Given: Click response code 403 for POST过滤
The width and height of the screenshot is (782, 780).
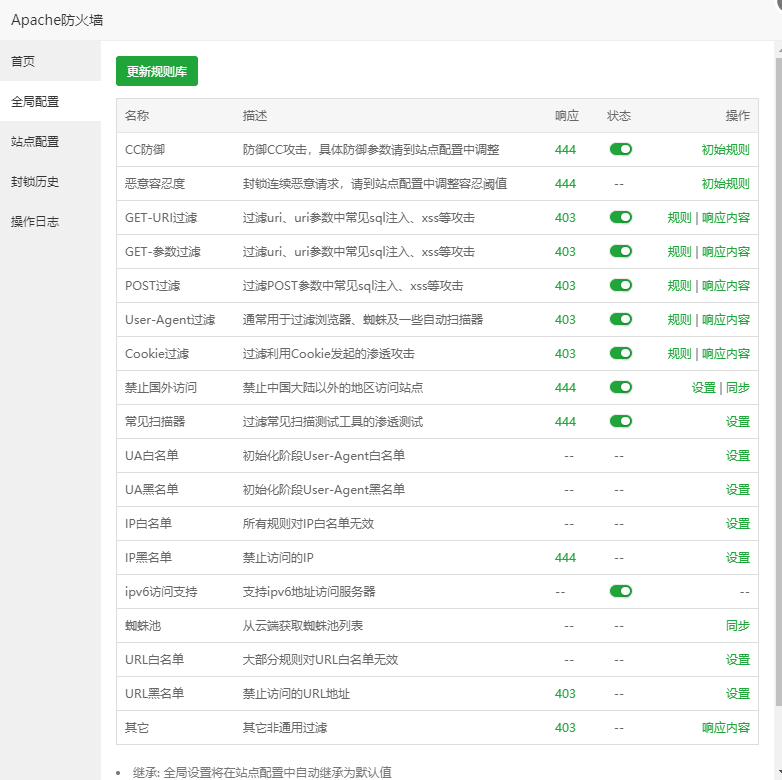Looking at the screenshot, I should (565, 285).
